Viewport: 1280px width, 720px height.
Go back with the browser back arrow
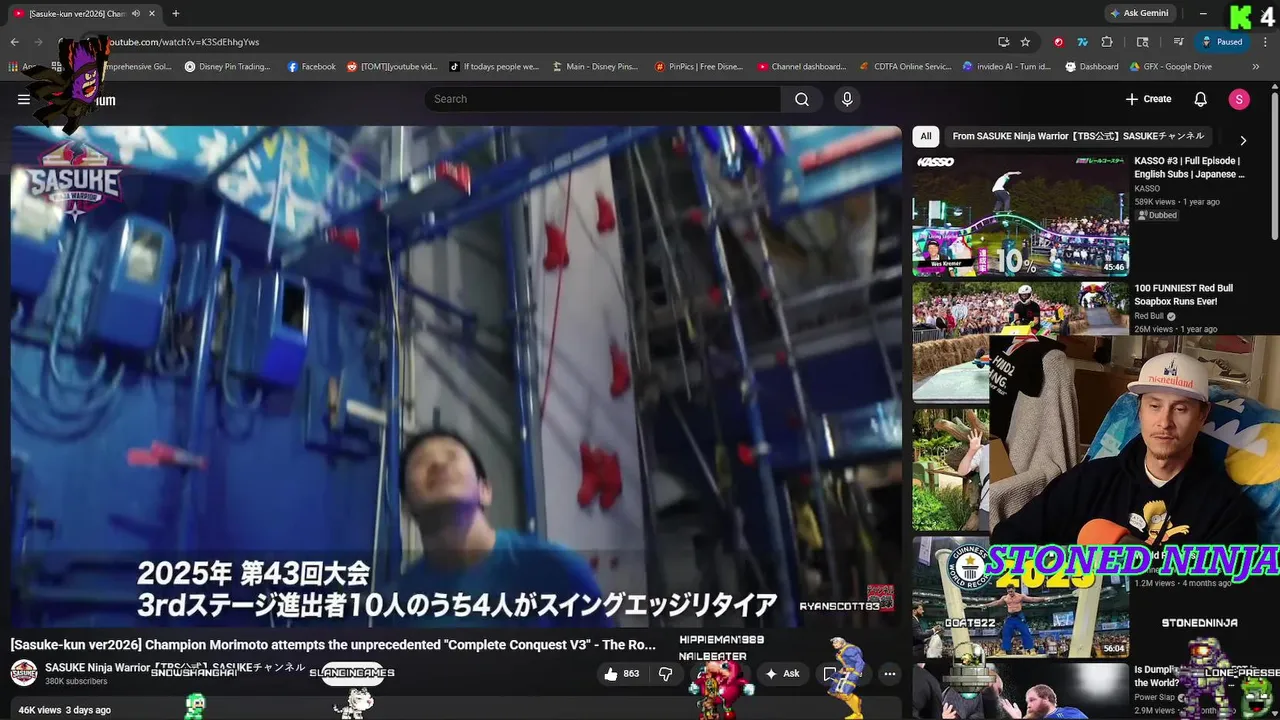pos(14,42)
